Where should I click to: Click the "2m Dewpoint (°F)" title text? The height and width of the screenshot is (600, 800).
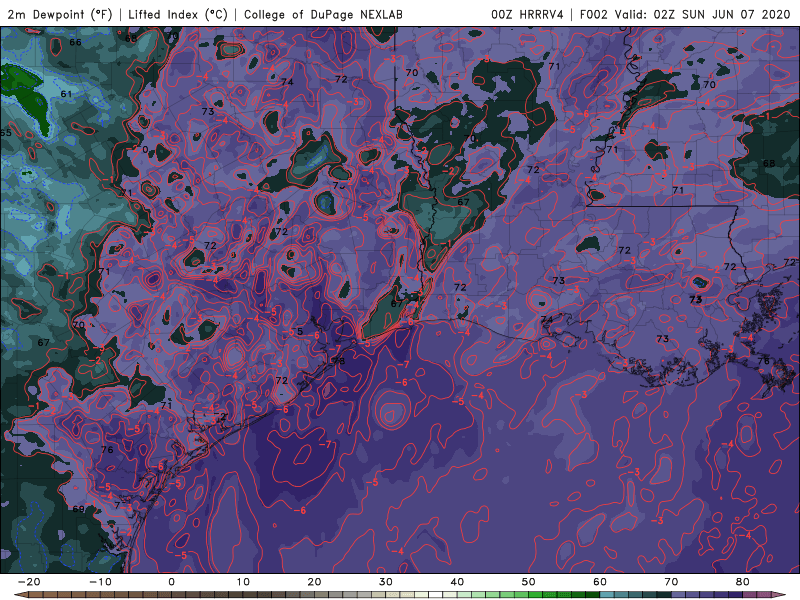(x=59, y=15)
